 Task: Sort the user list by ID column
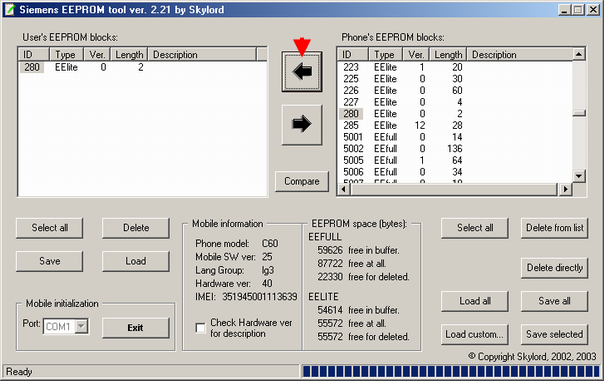34,55
